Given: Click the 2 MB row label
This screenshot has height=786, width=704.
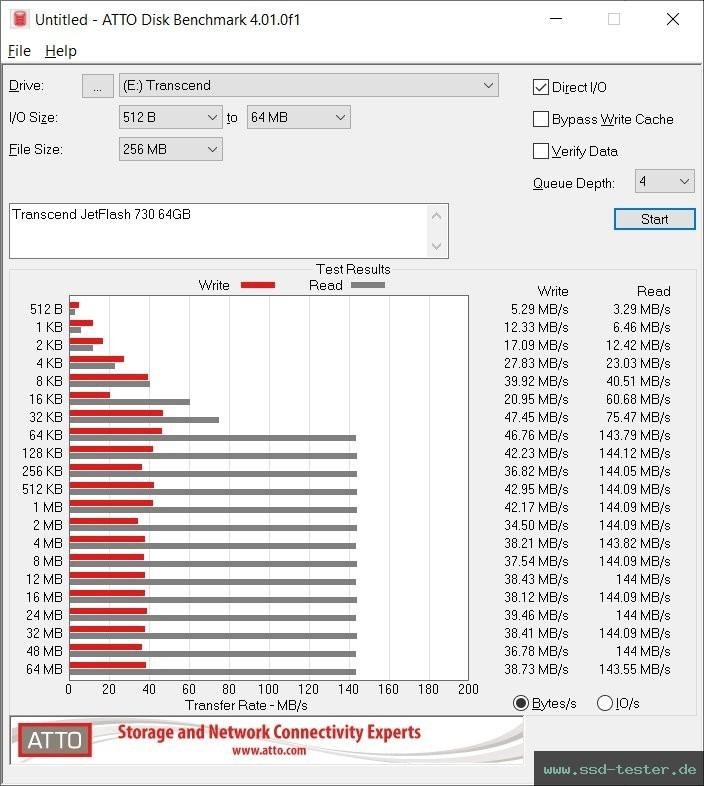Looking at the screenshot, I should [x=48, y=525].
